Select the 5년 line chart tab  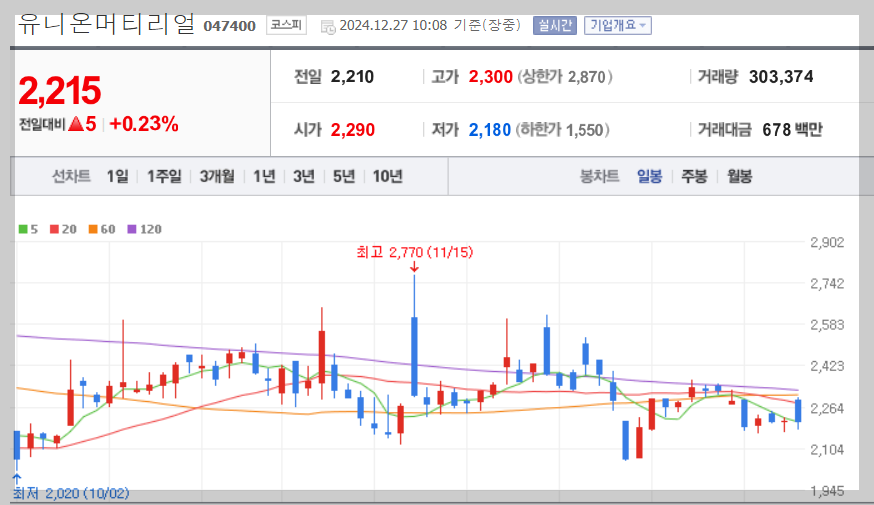[x=344, y=177]
